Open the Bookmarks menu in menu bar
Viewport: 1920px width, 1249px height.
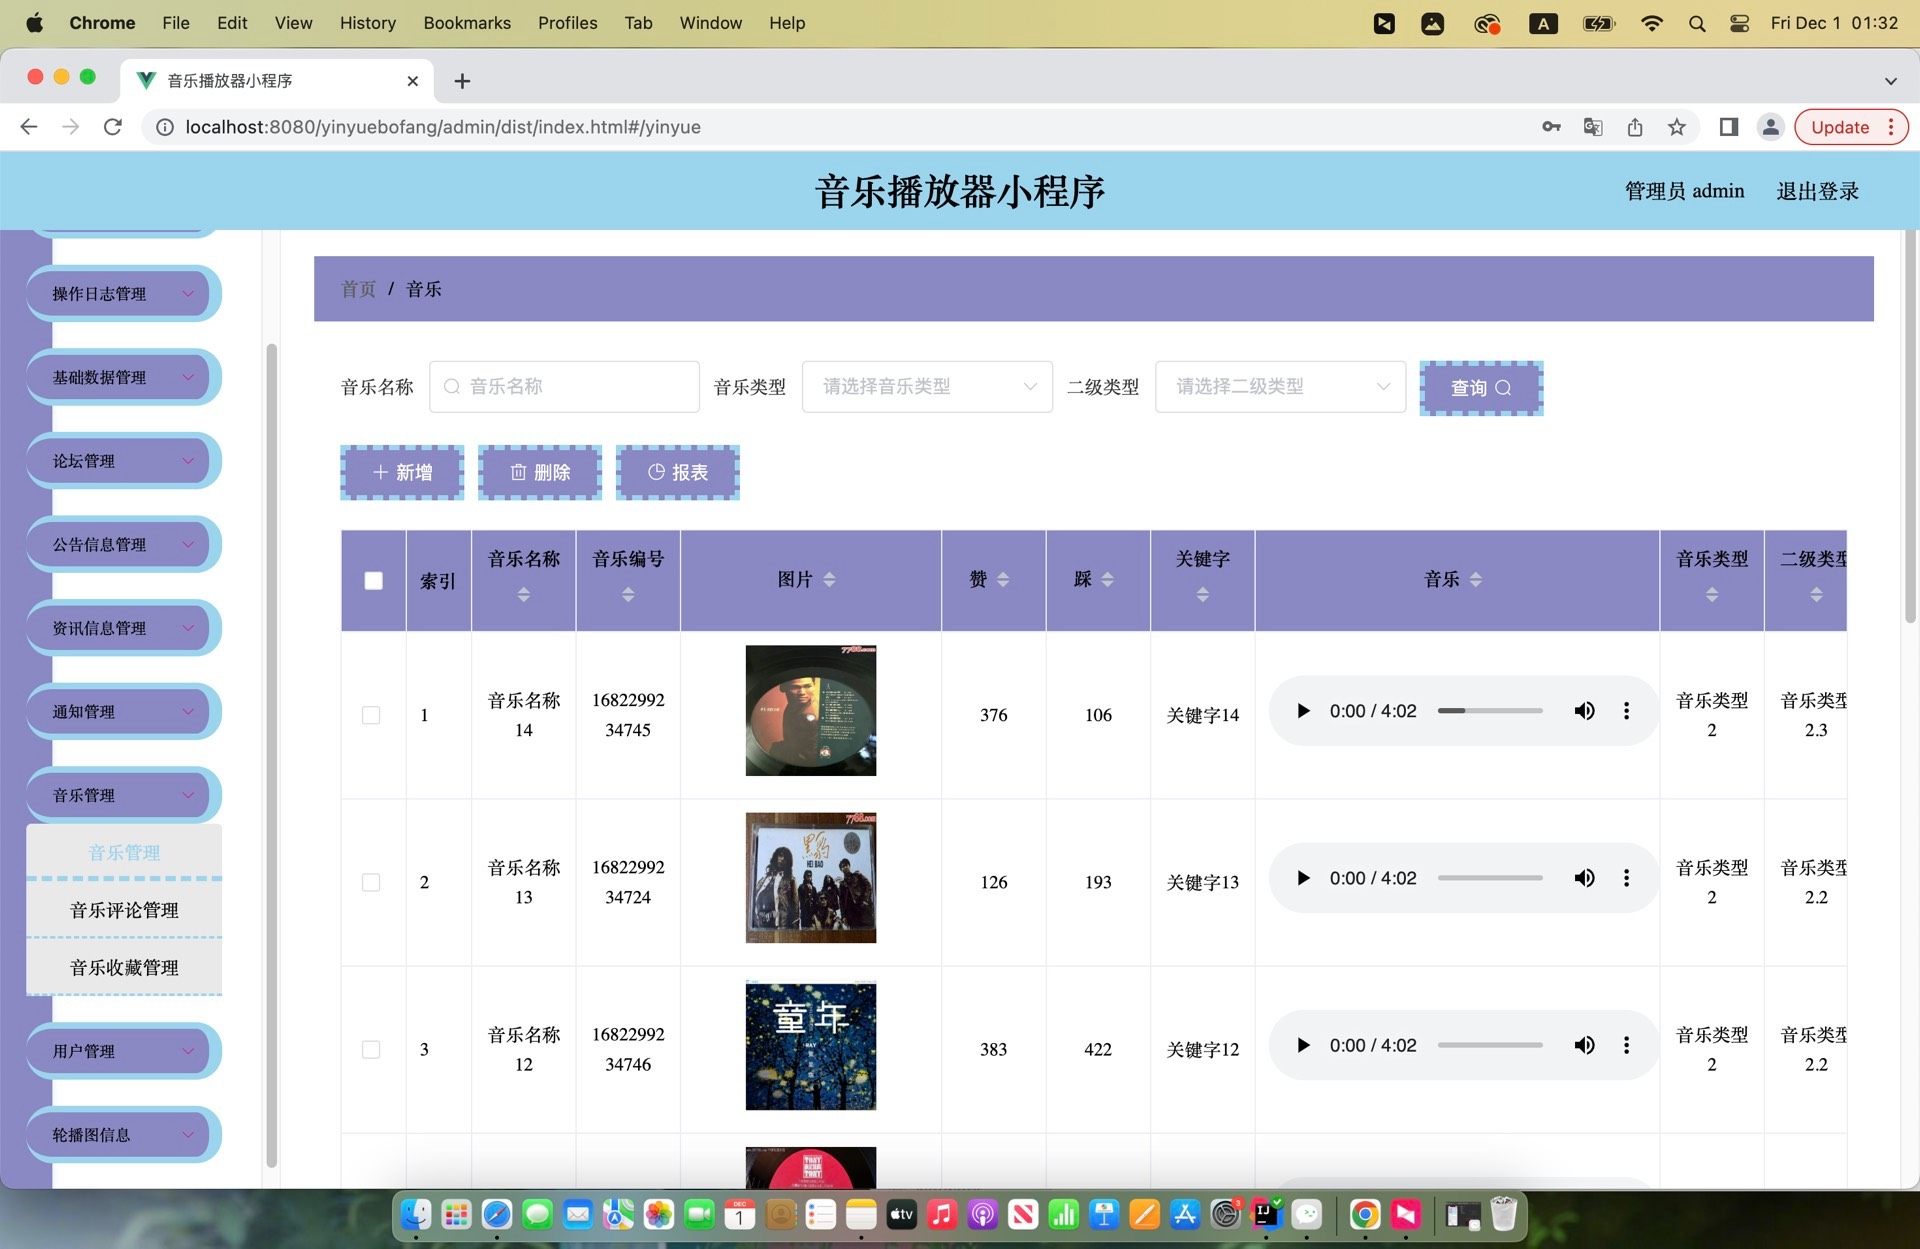pyautogui.click(x=466, y=22)
